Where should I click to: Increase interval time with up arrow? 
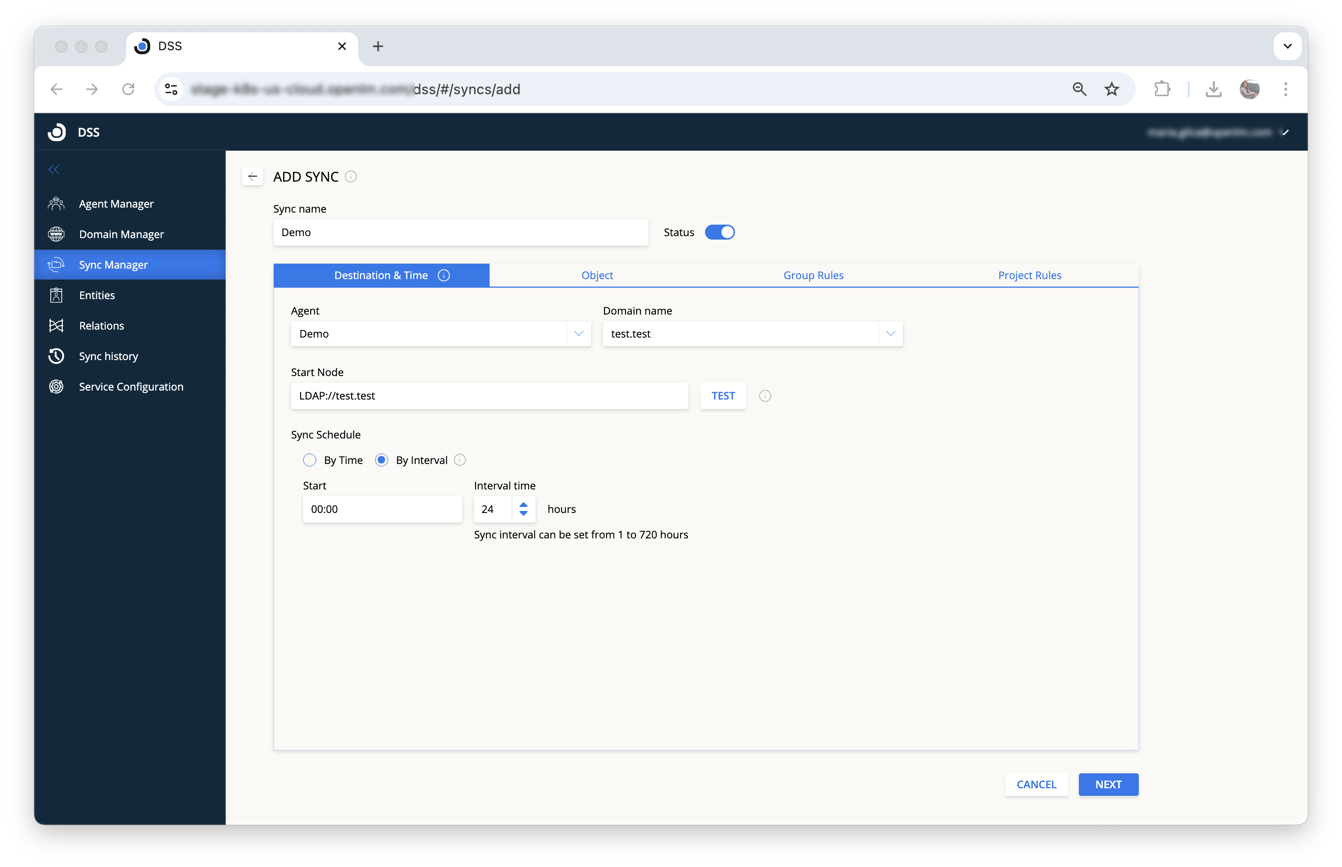pos(524,505)
